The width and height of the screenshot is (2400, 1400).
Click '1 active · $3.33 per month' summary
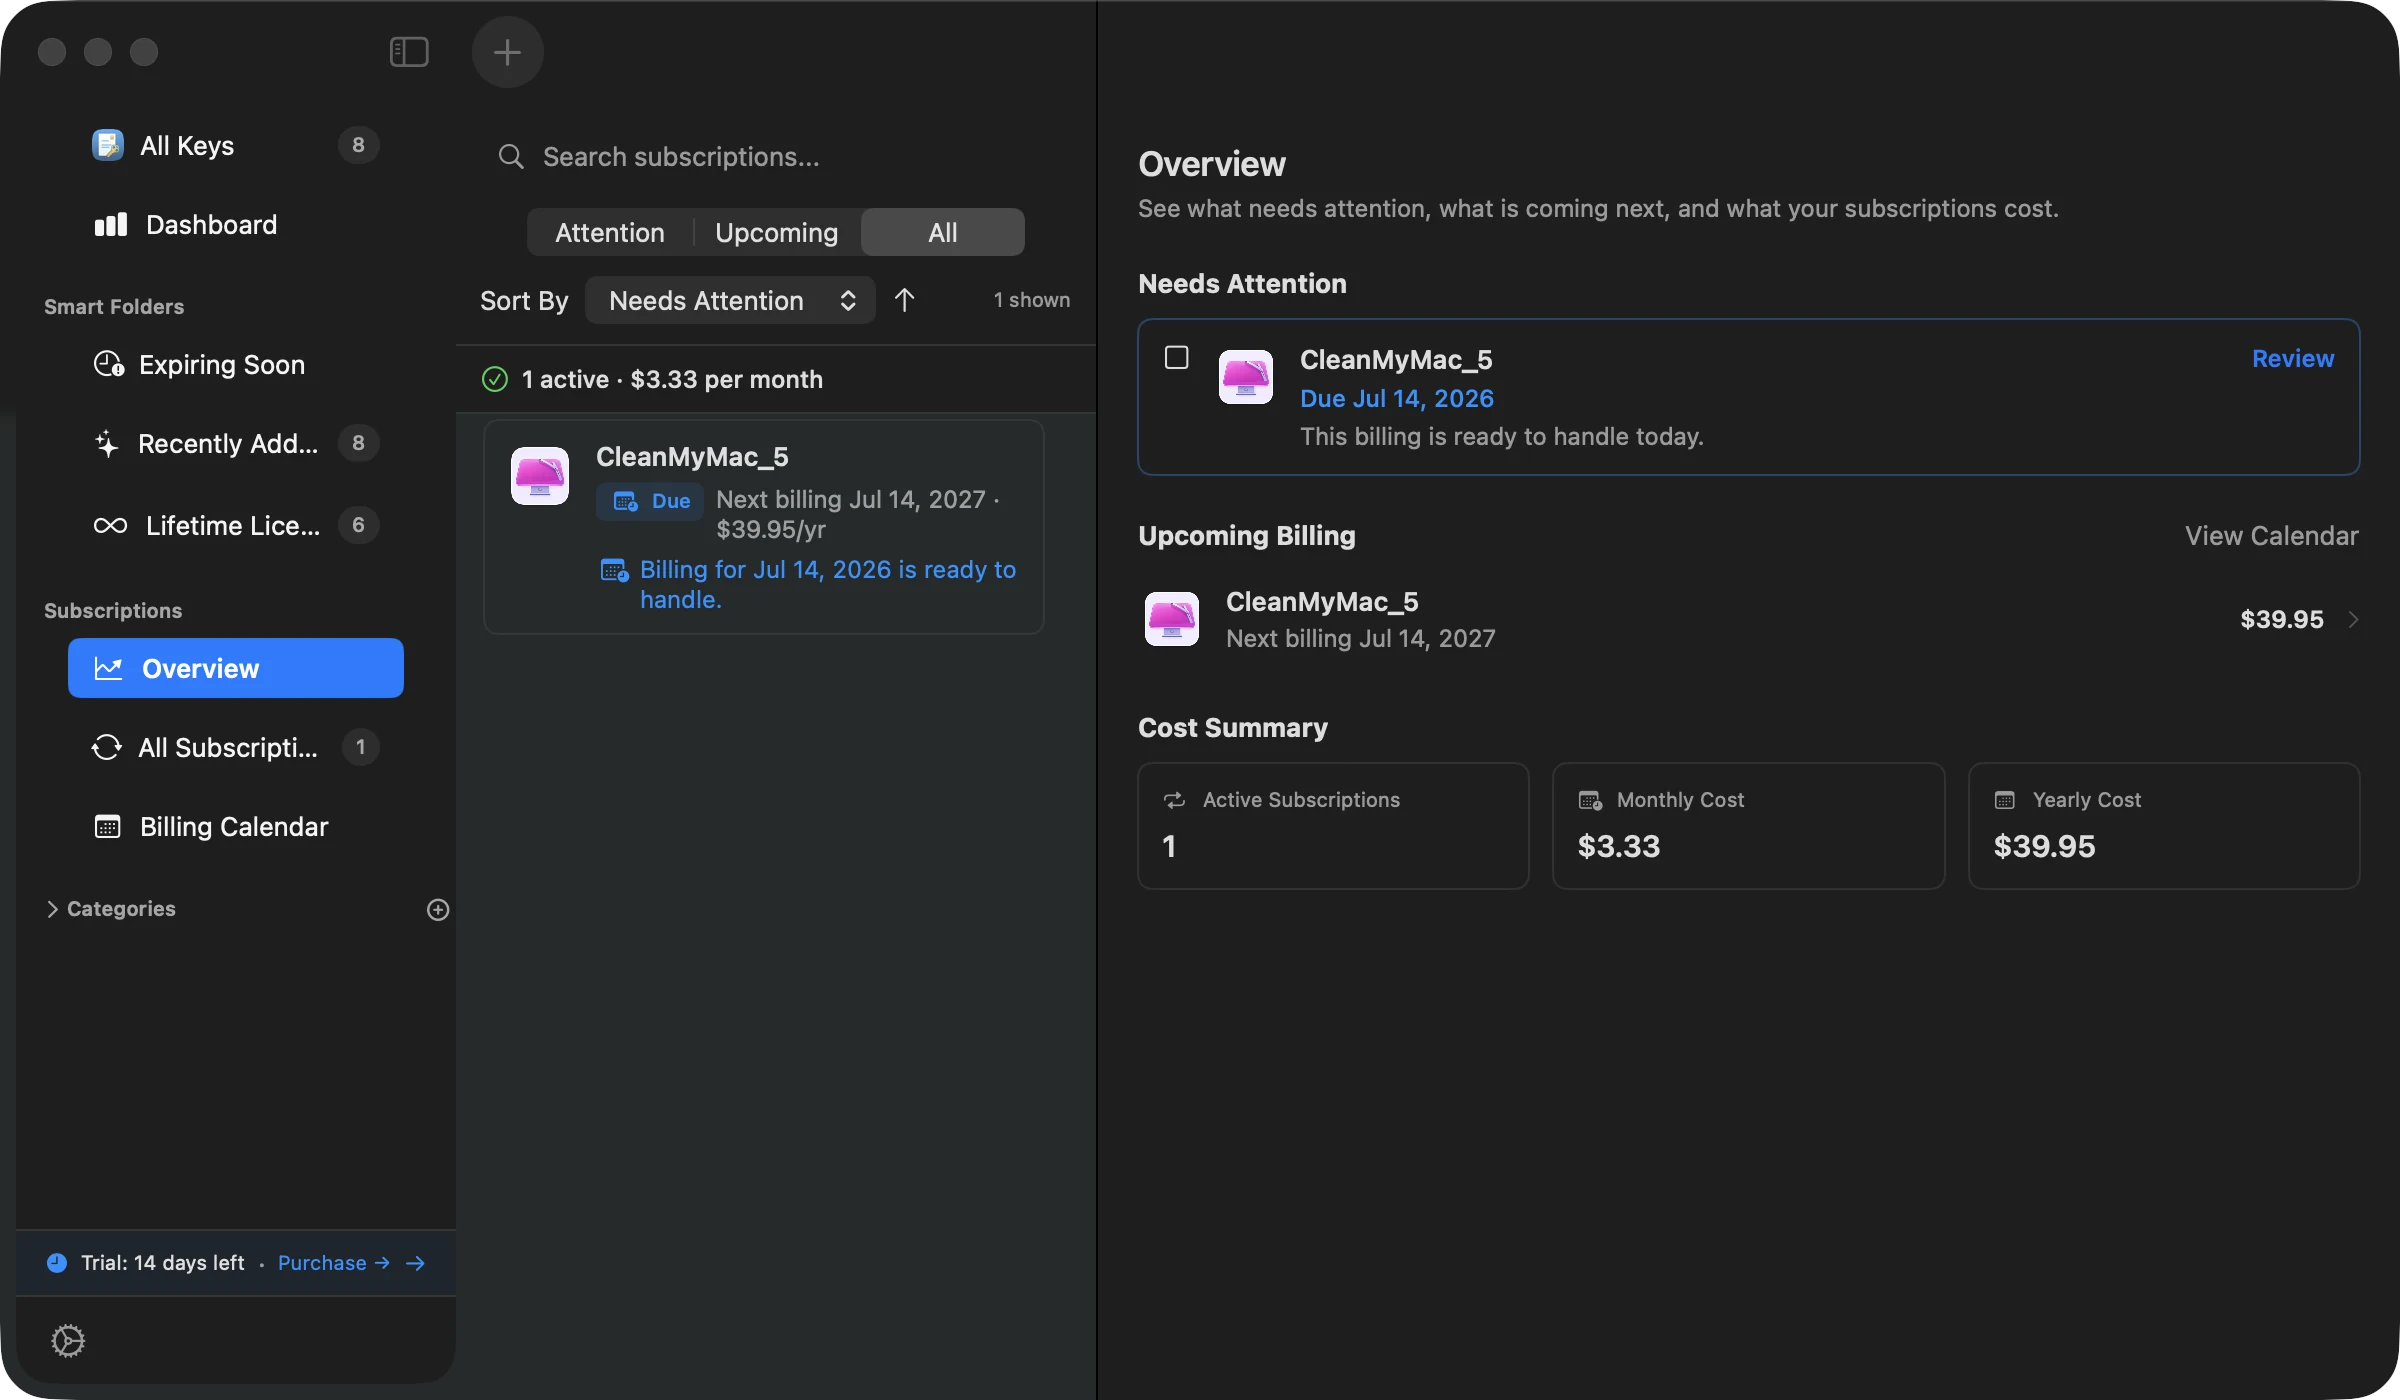[x=672, y=380]
